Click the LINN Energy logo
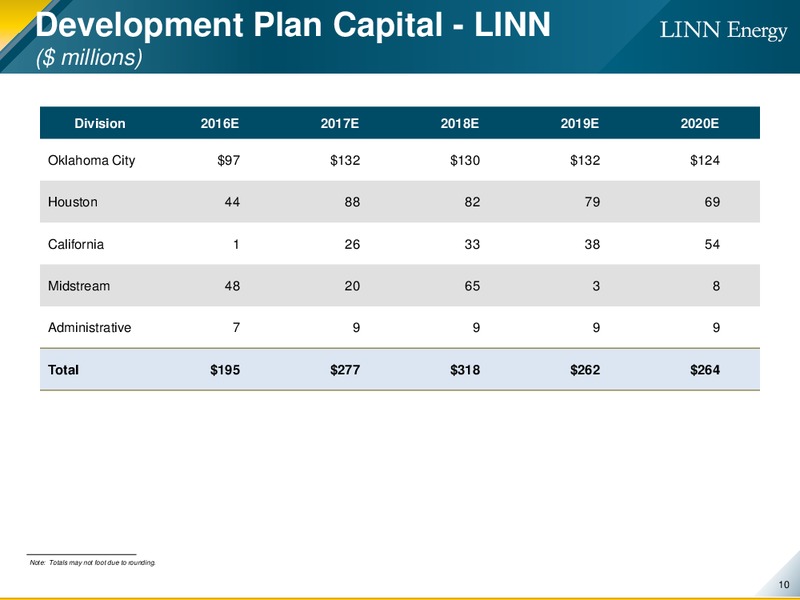The height and width of the screenshot is (600, 800). (723, 30)
